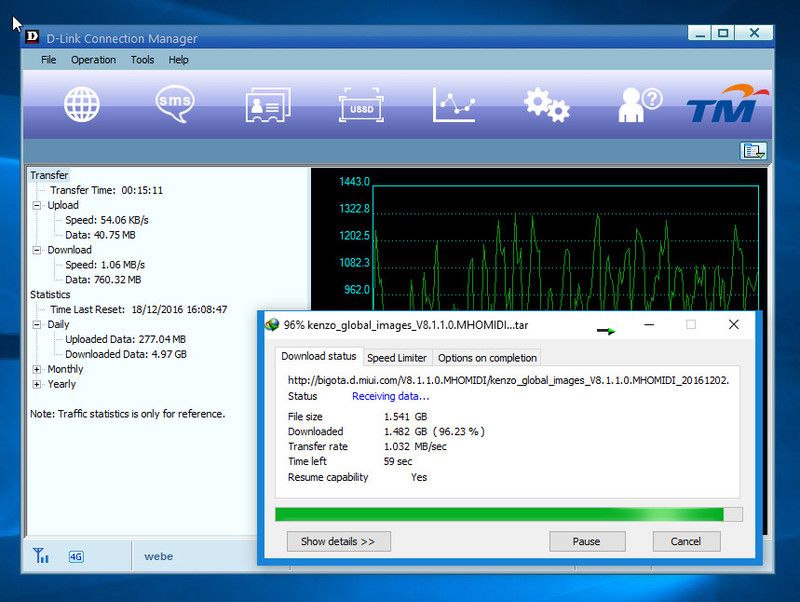Image resolution: width=800 pixels, height=602 pixels.
Task: Collapse the Upload tree node
Action: point(37,205)
